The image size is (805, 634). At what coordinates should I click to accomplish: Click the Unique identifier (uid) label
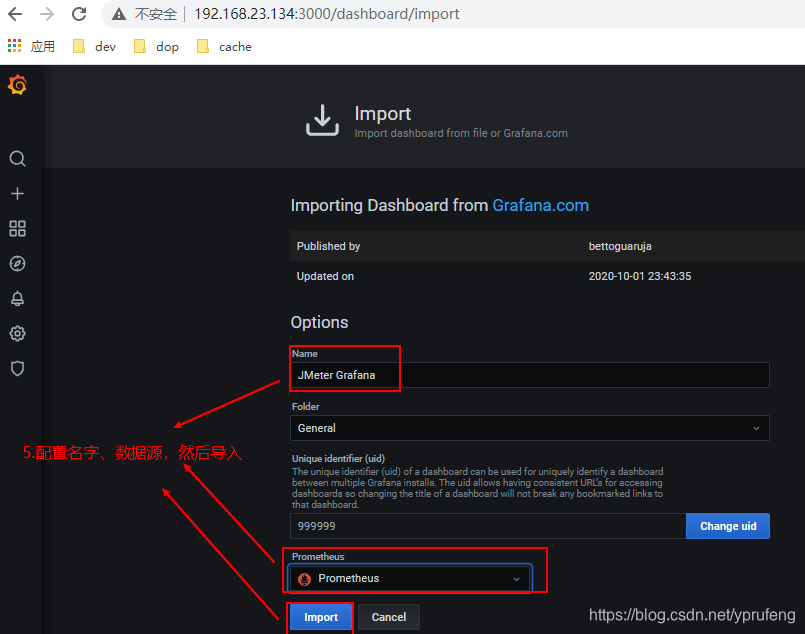pos(338,458)
